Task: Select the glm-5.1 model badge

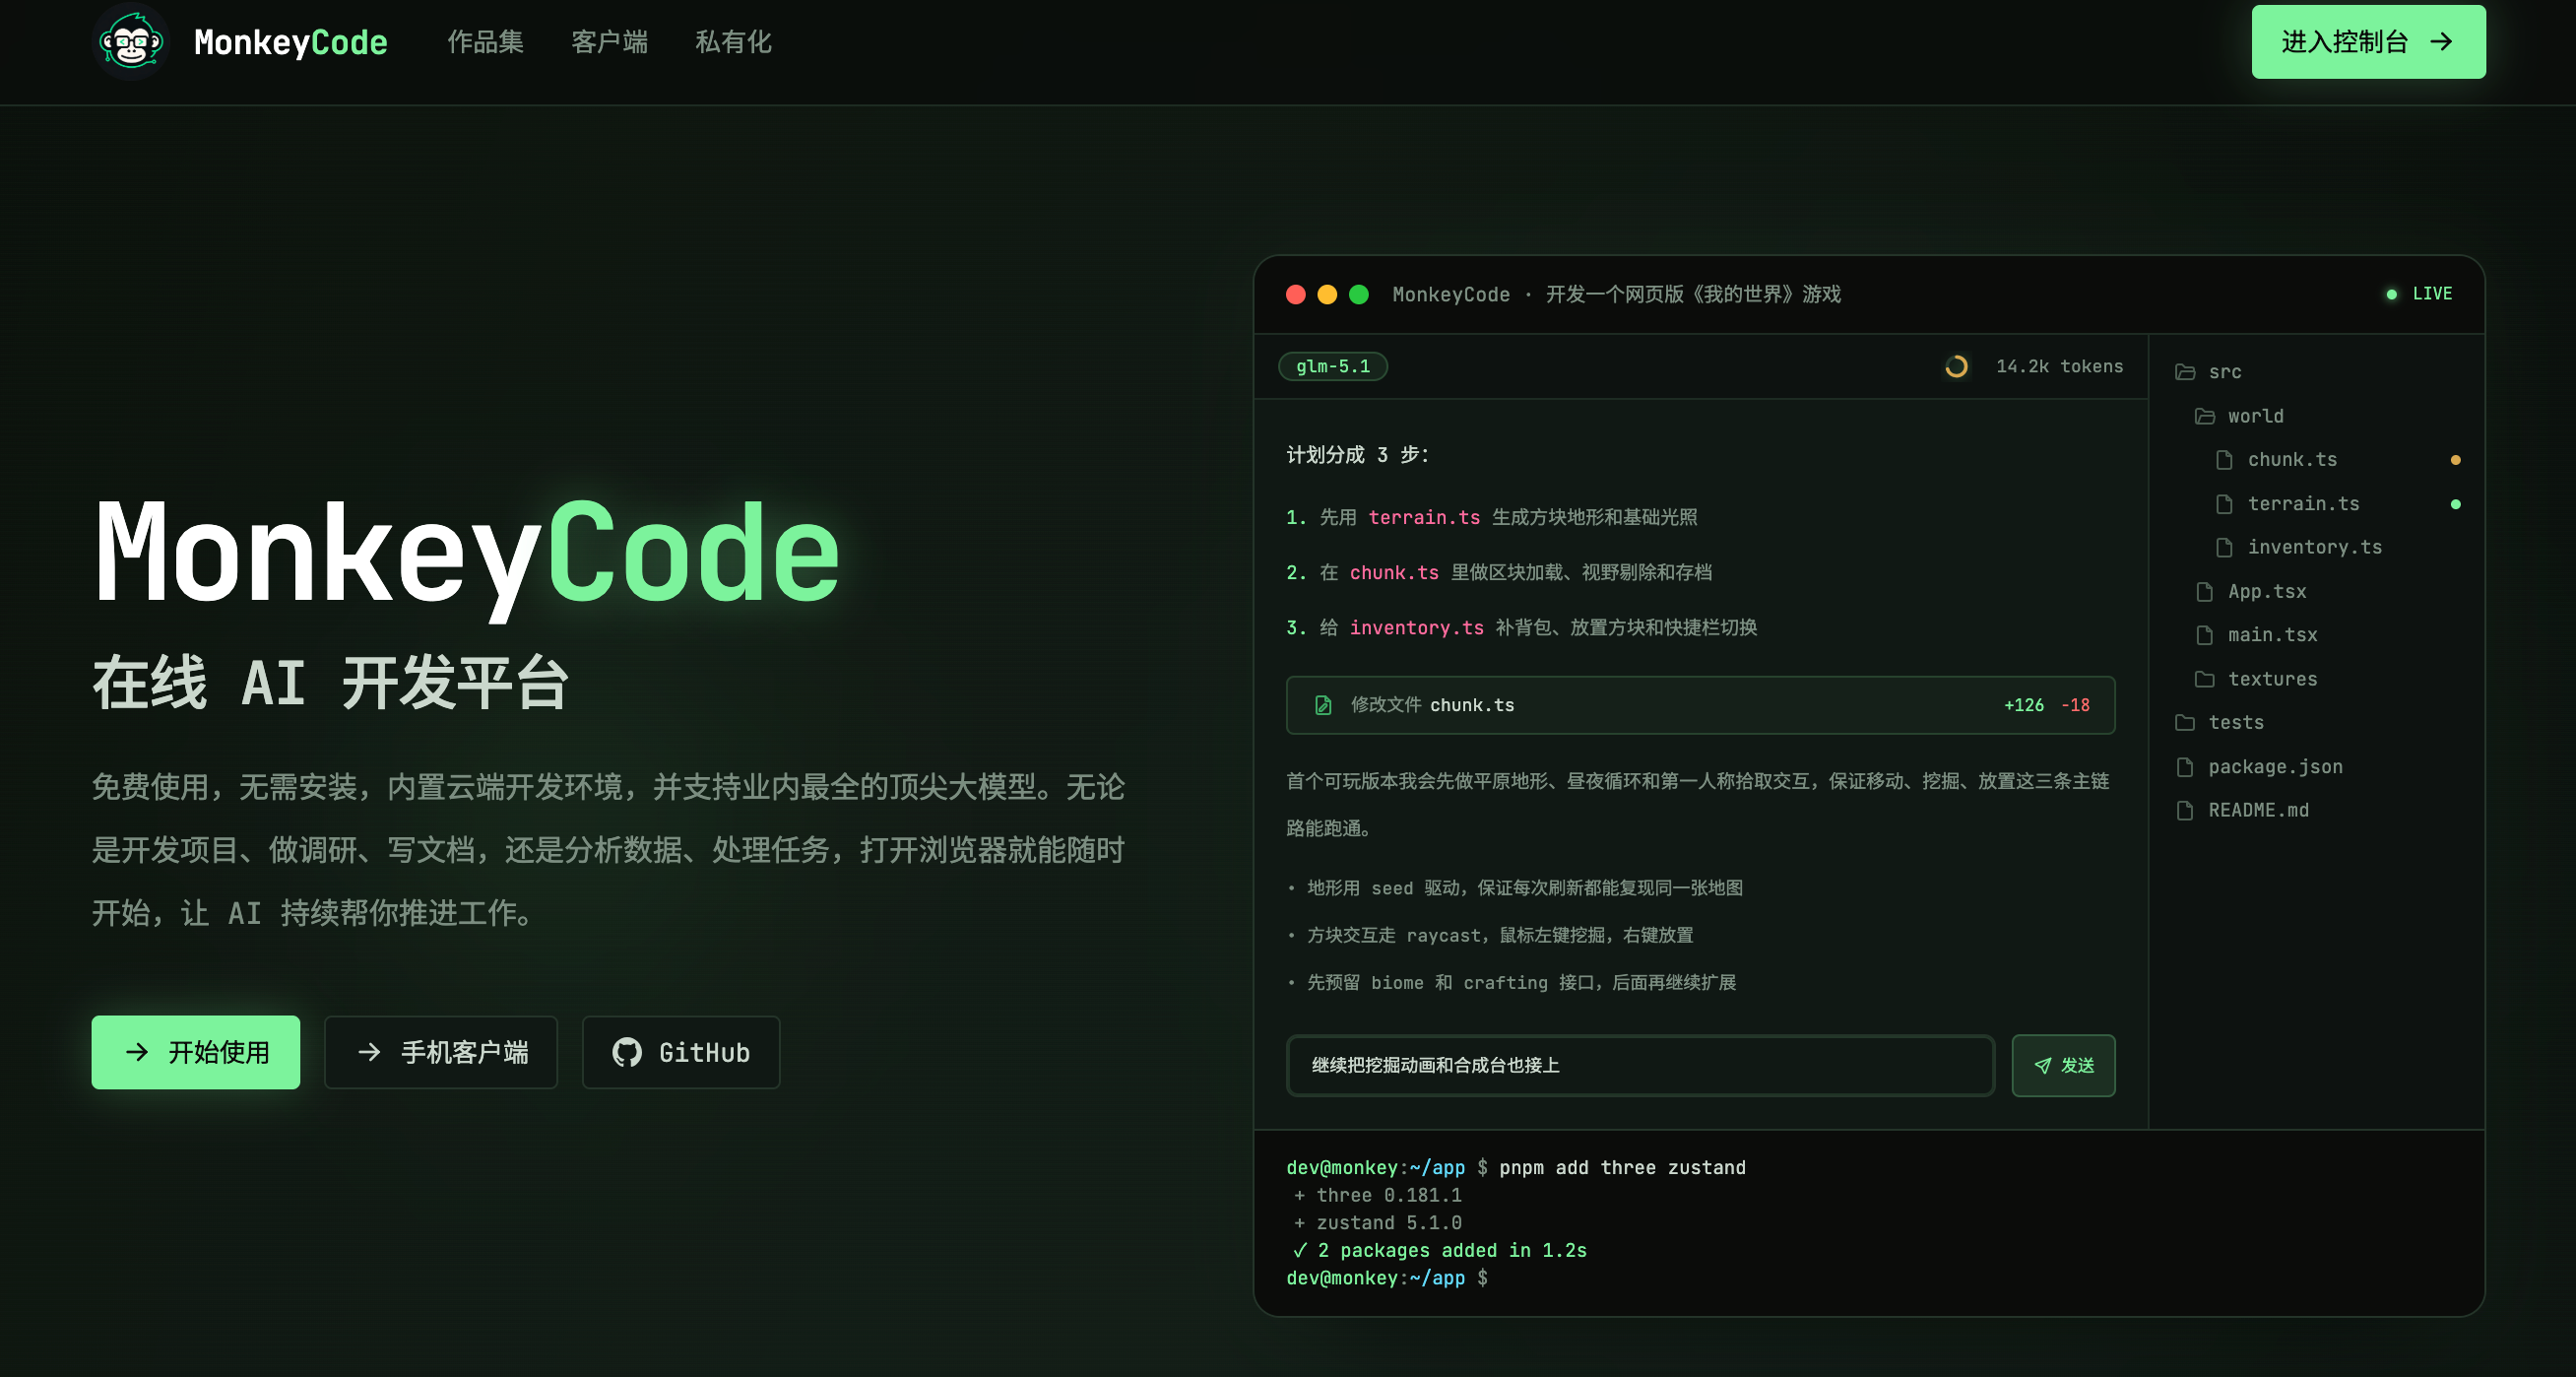Action: point(1333,367)
